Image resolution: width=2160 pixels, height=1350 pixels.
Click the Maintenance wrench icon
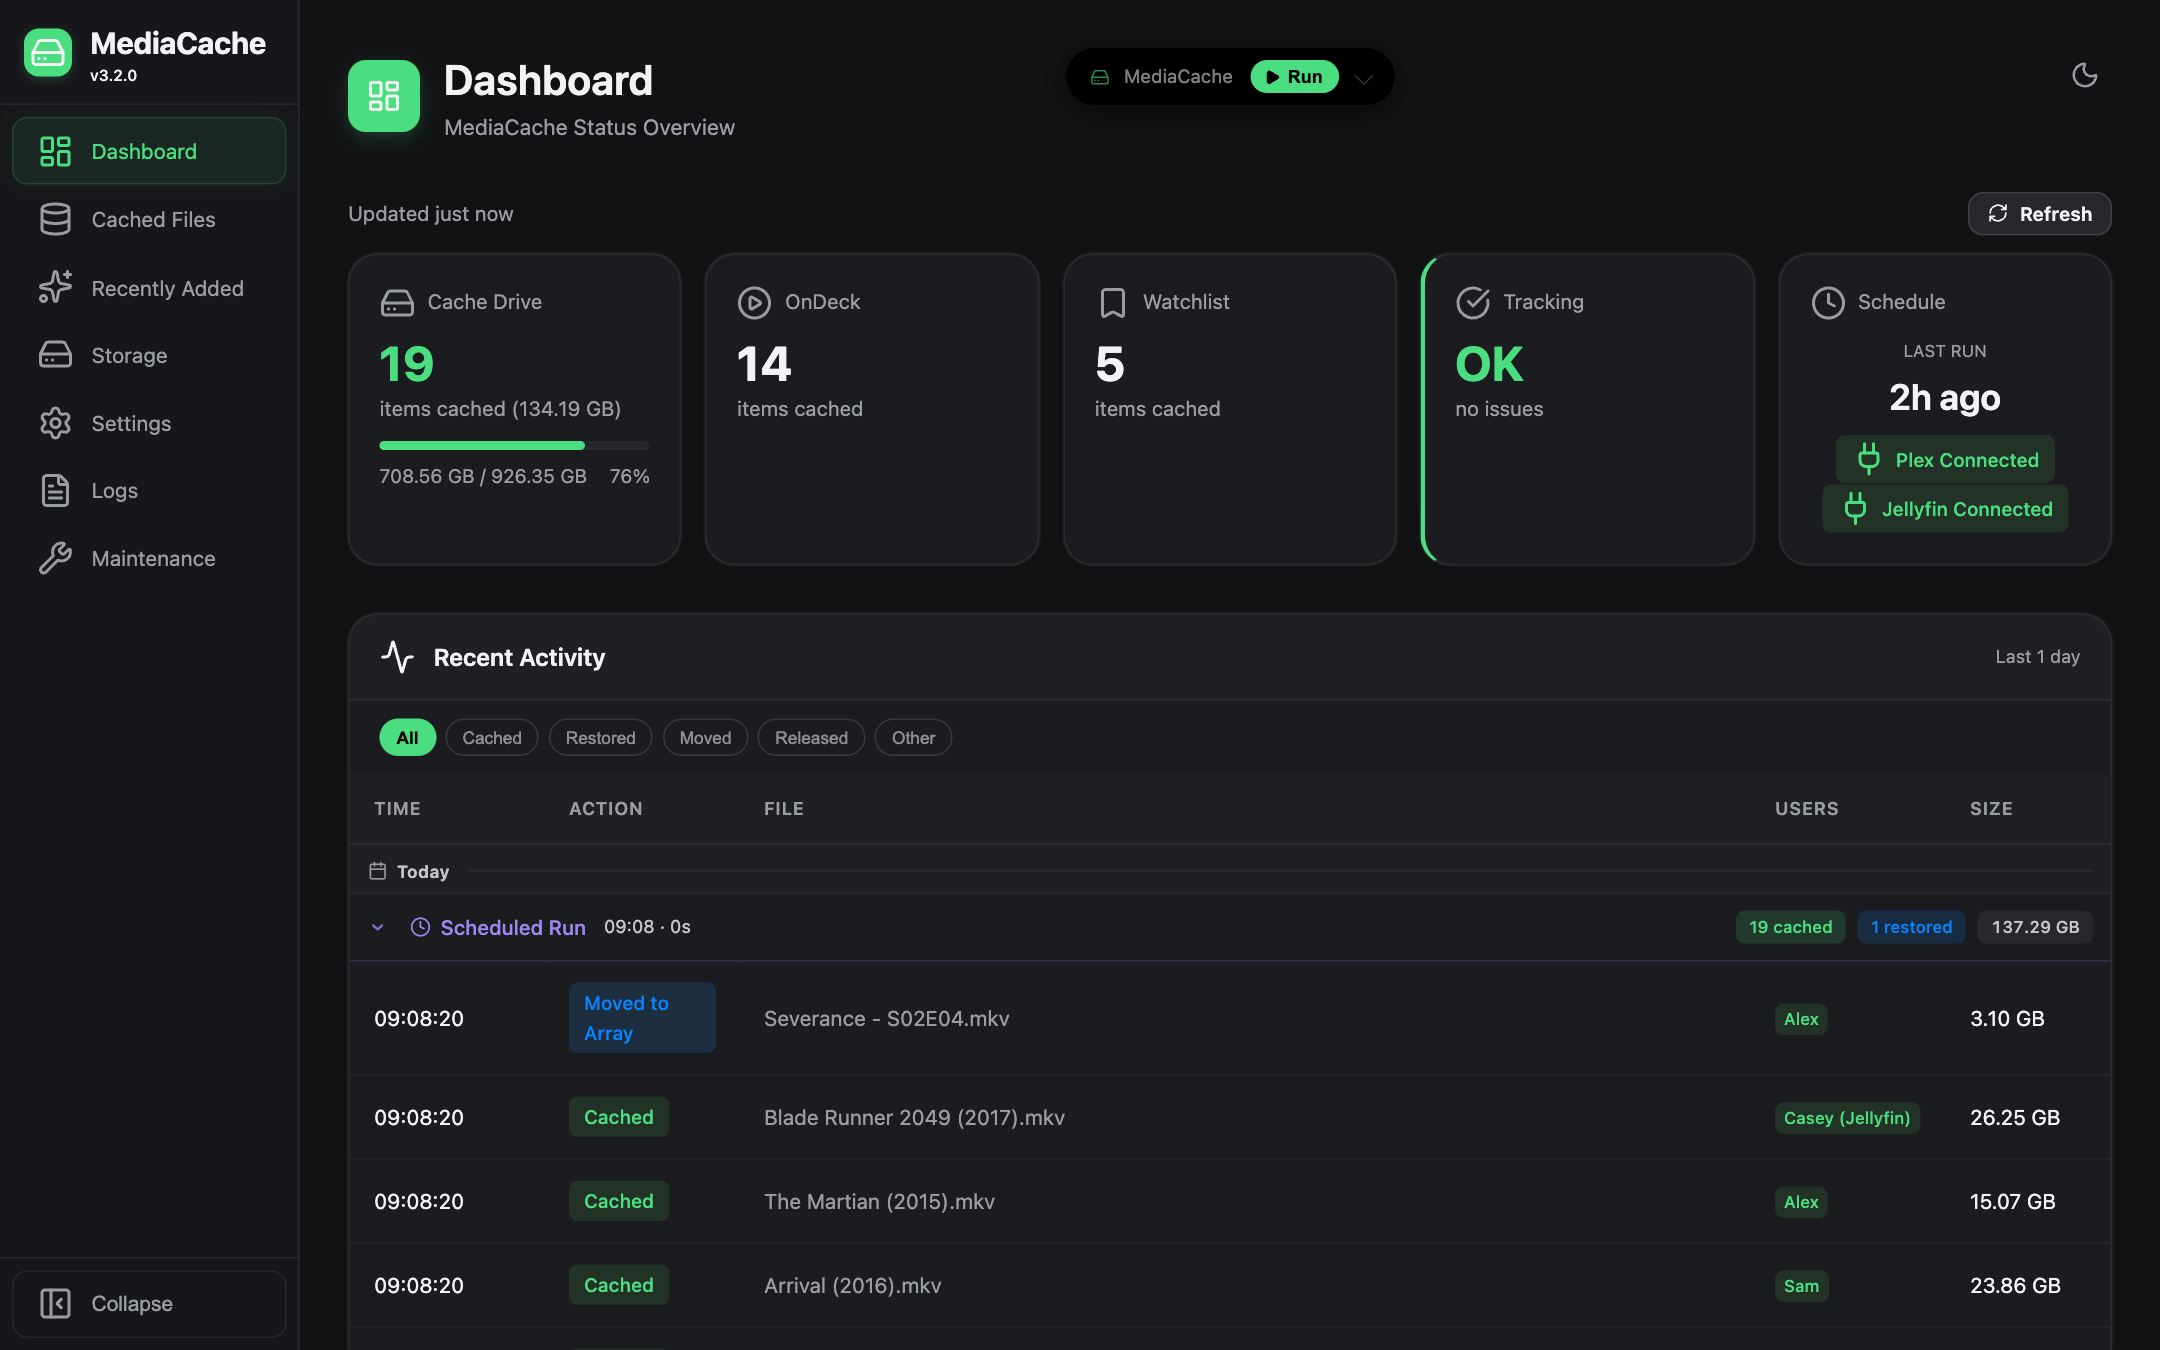55,558
